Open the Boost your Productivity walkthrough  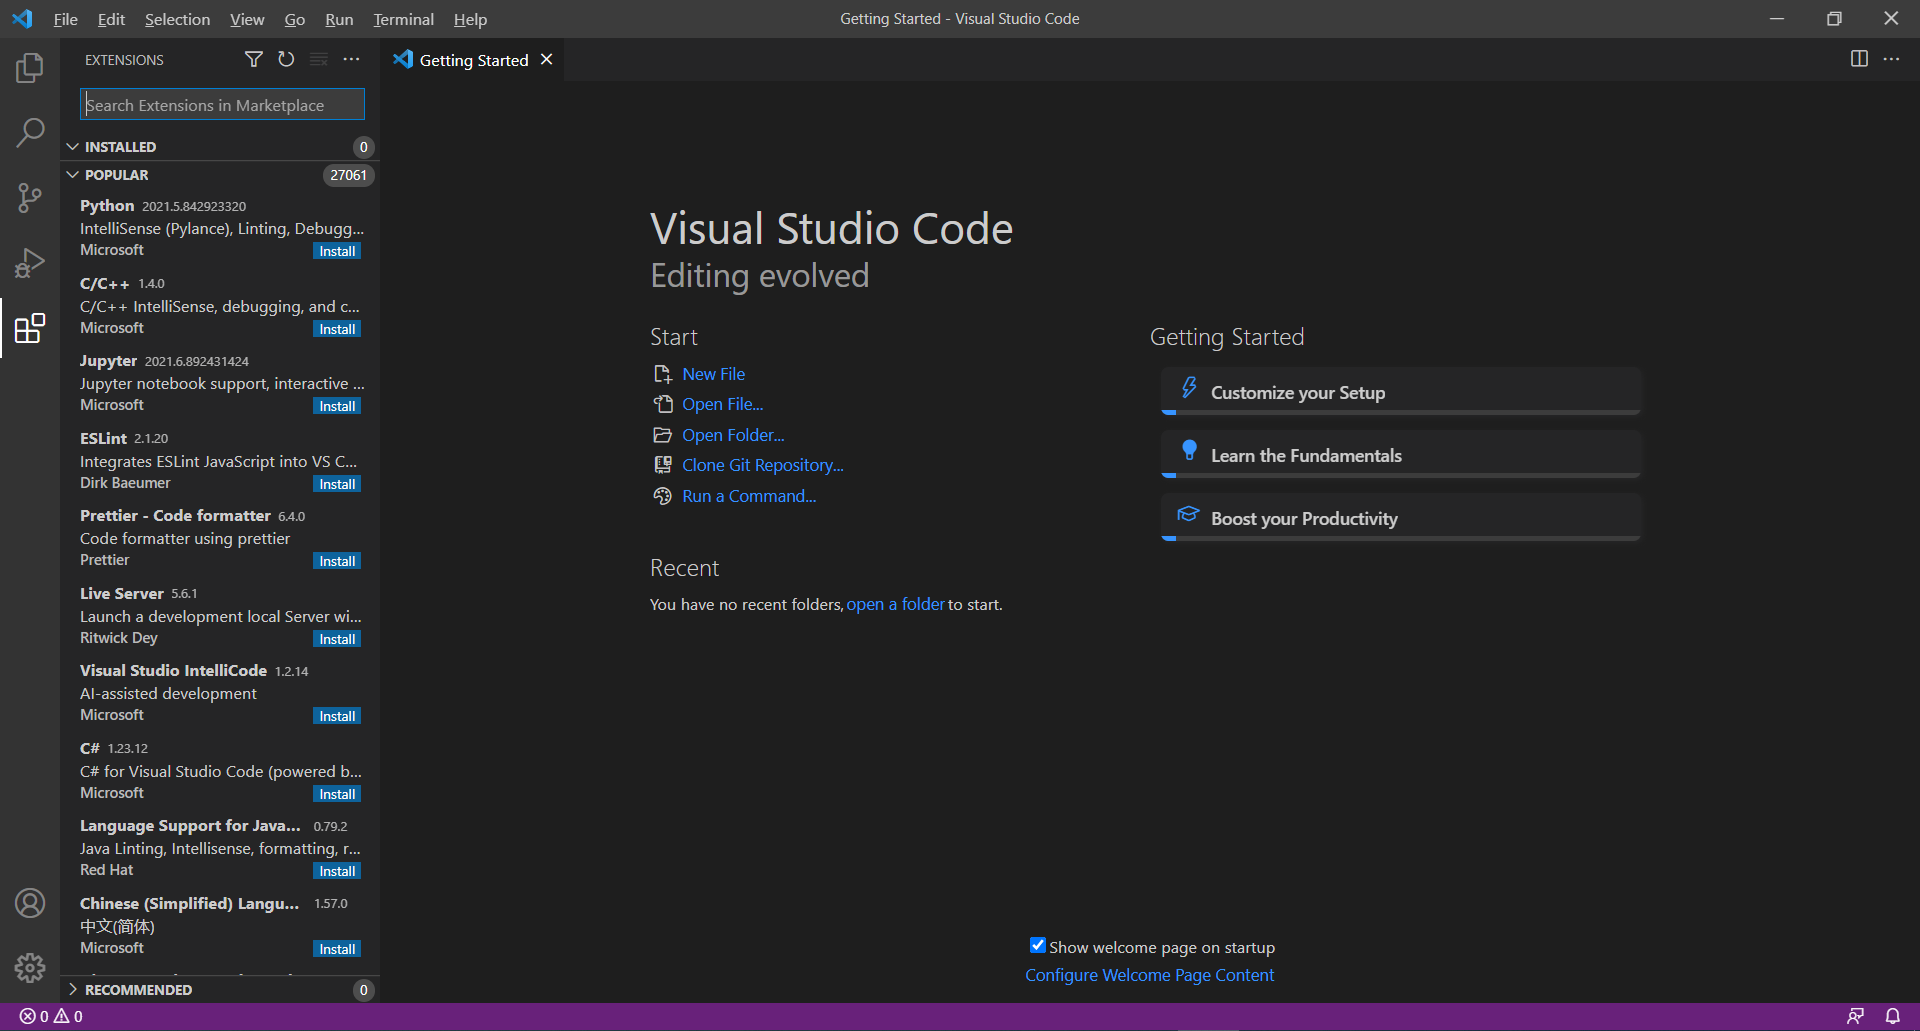coord(1401,517)
